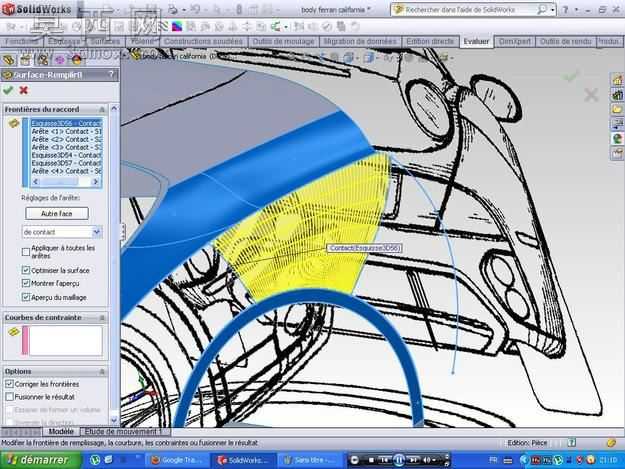Open the Constructions soudées tab
The height and width of the screenshot is (469, 625).
[x=203, y=41]
